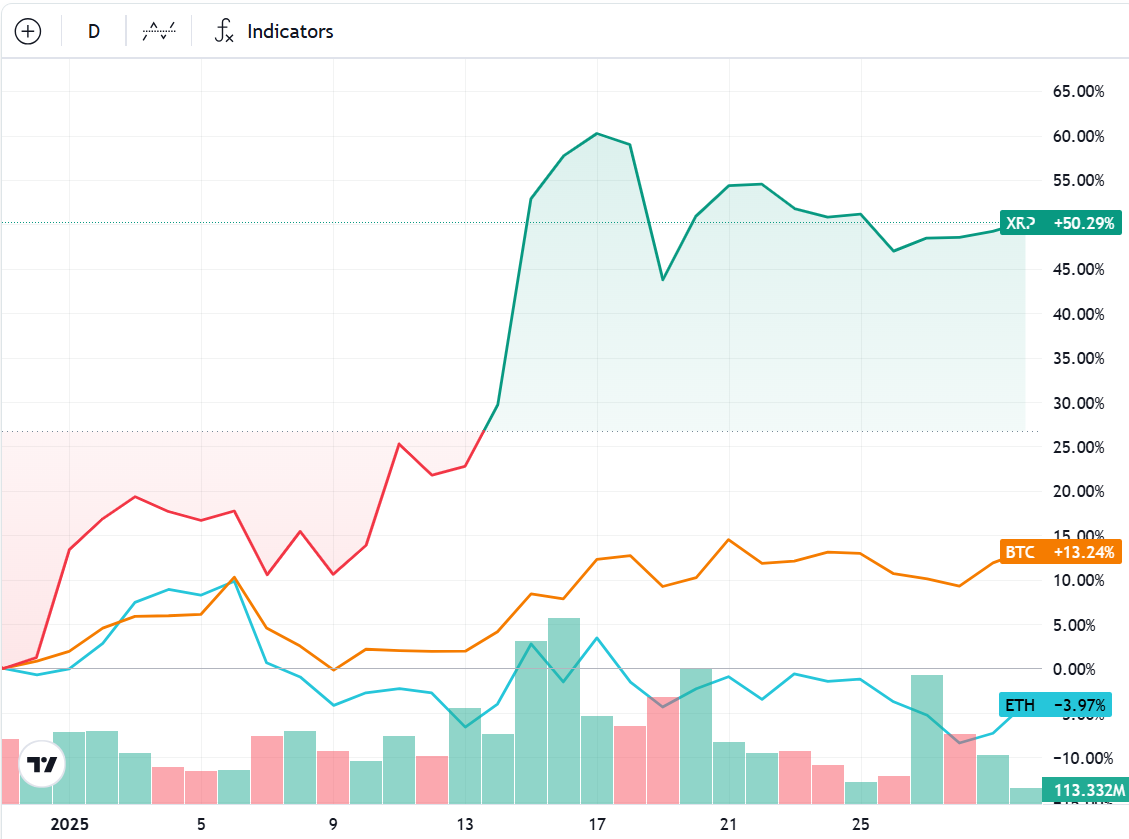The height and width of the screenshot is (839, 1129).
Task: Open the D timeframe dropdown
Action: click(93, 30)
